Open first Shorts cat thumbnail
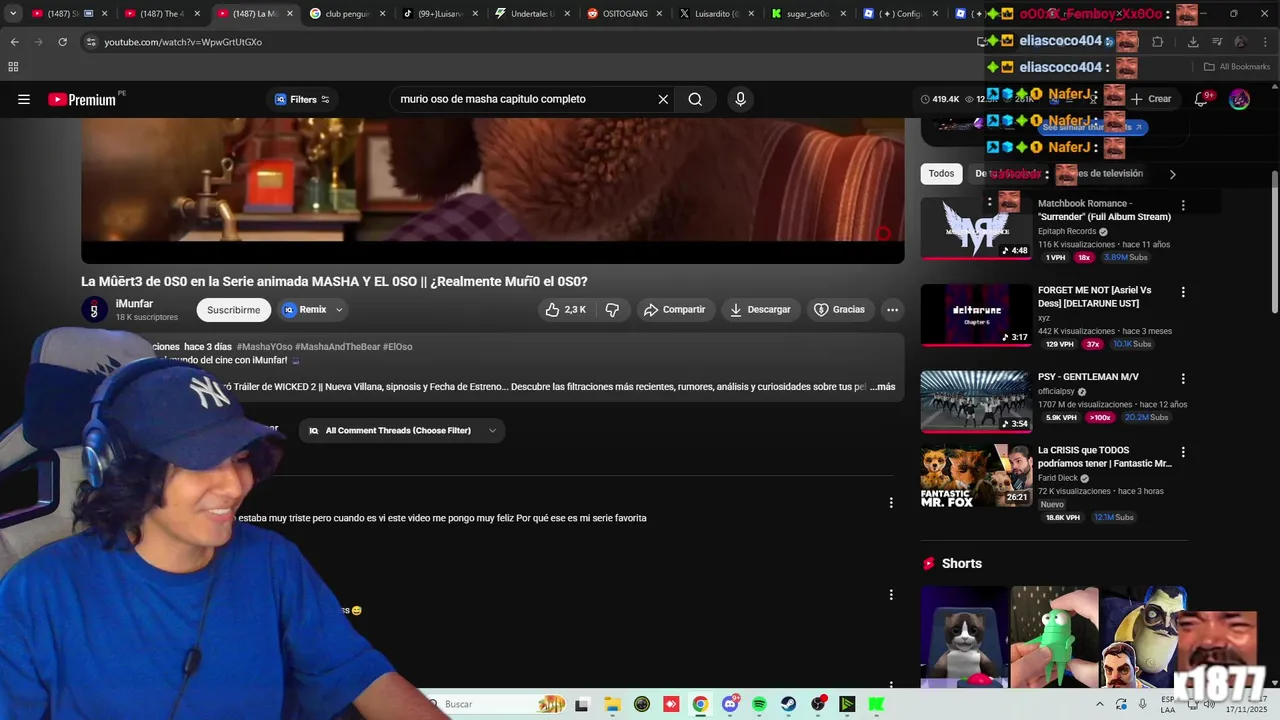Screen dimensions: 1280x720 [965, 636]
